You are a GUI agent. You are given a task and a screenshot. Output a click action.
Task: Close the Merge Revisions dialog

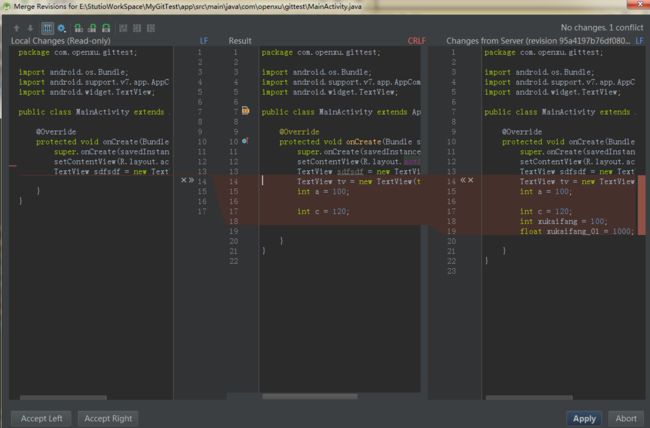639,4
